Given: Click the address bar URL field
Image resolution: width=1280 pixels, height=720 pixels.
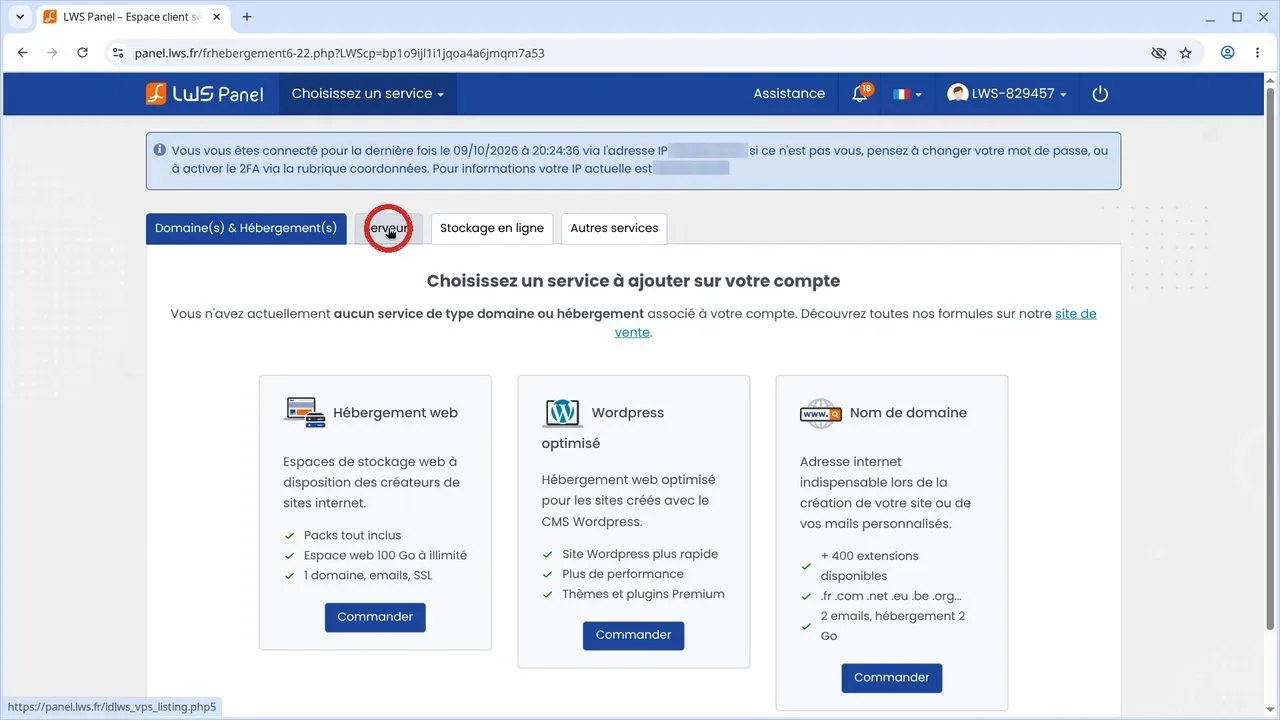Looking at the screenshot, I should tap(640, 53).
